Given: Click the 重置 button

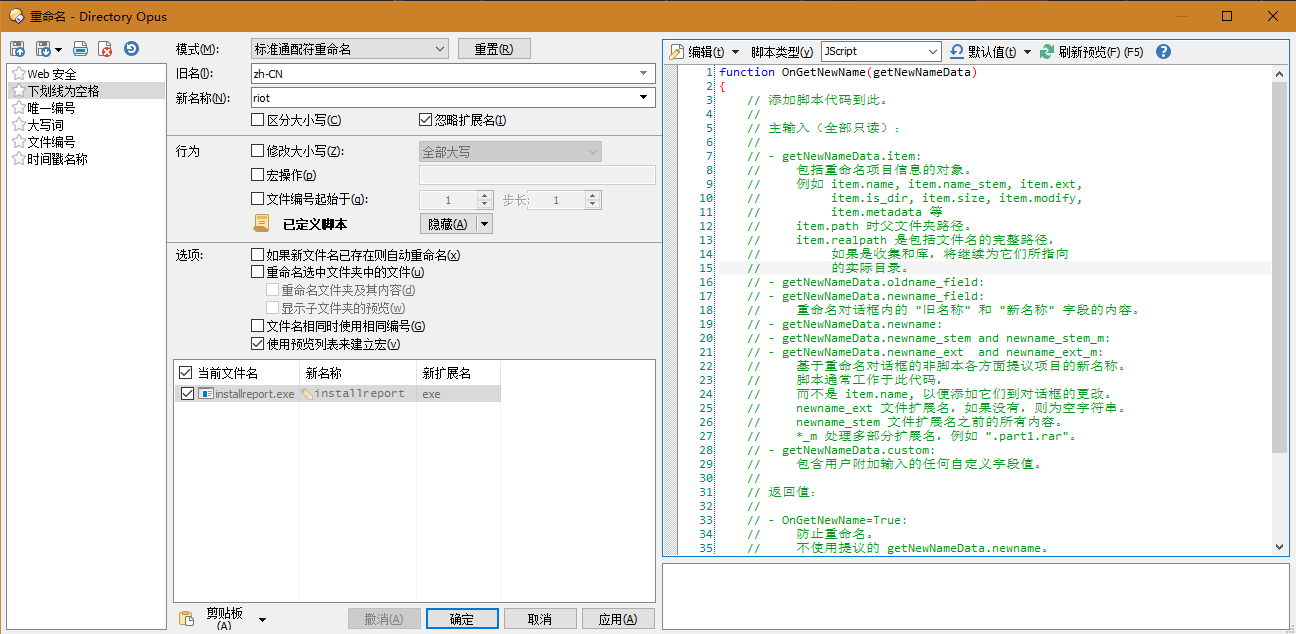Looking at the screenshot, I should [493, 49].
